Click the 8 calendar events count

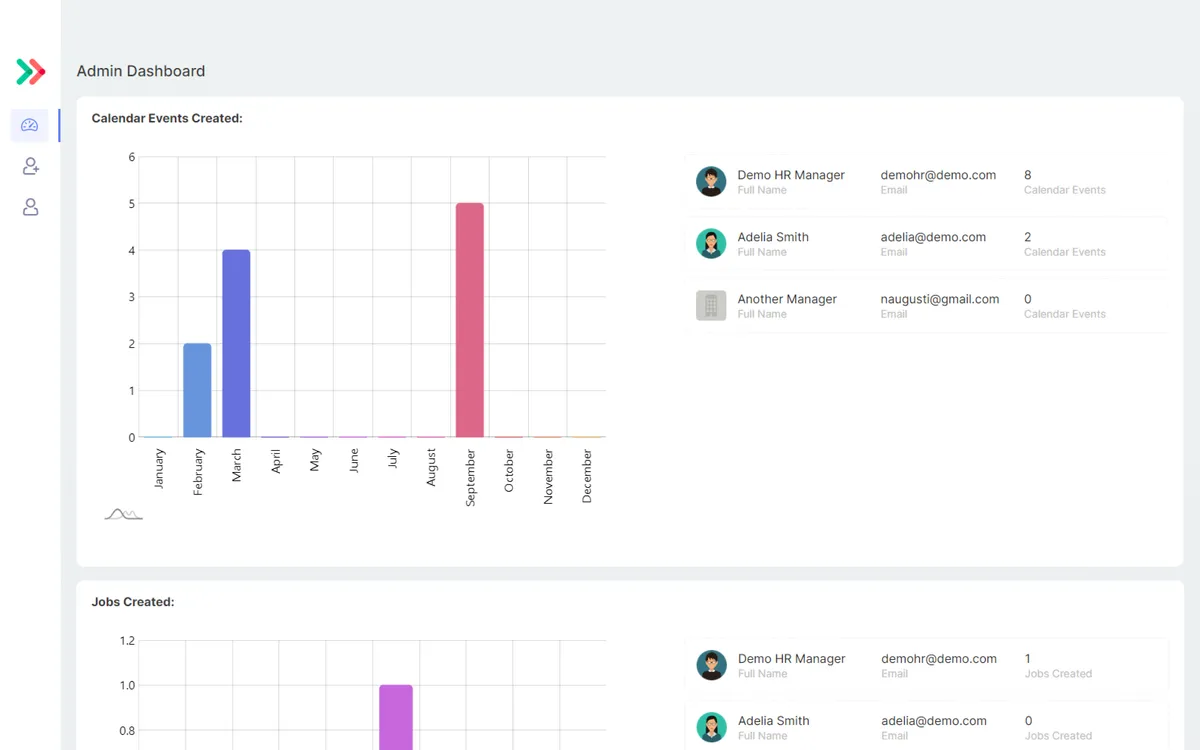tap(1028, 175)
